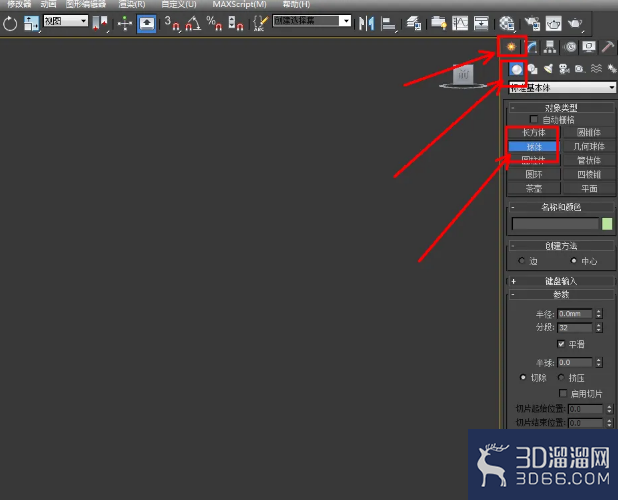Click the object name input field
This screenshot has width=618, height=500.
(555, 224)
